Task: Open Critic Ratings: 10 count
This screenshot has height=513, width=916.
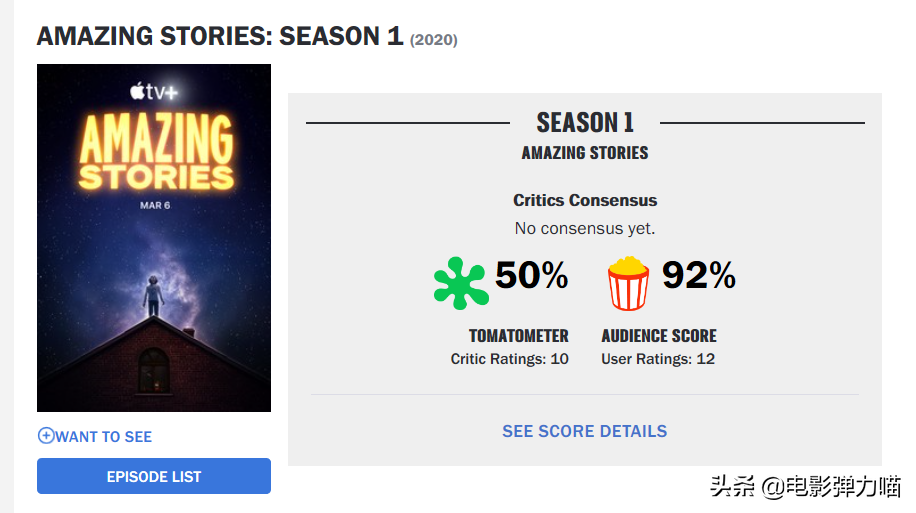Action: click(x=510, y=359)
